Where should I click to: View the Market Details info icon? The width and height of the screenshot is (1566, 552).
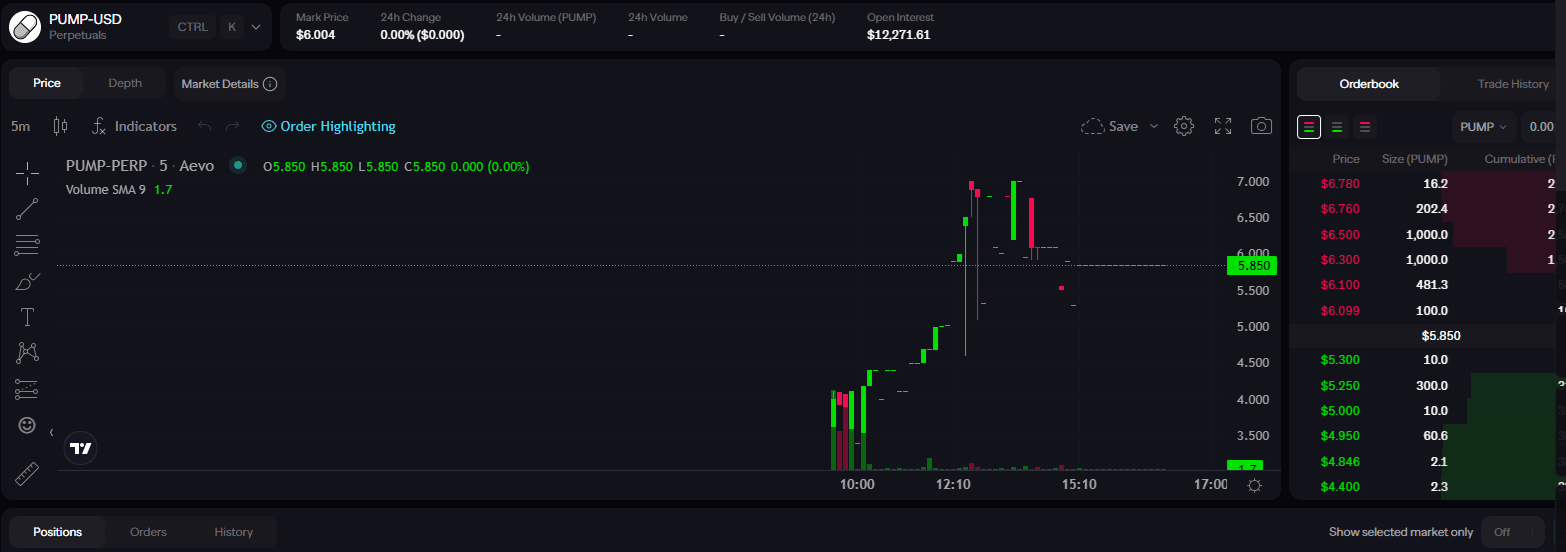point(270,84)
